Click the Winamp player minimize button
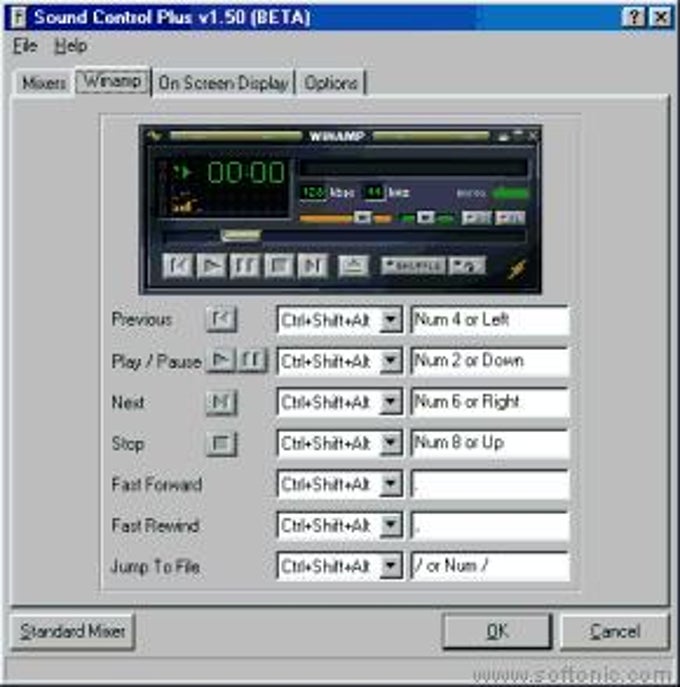Screen dimensions: 680x687 [504, 136]
